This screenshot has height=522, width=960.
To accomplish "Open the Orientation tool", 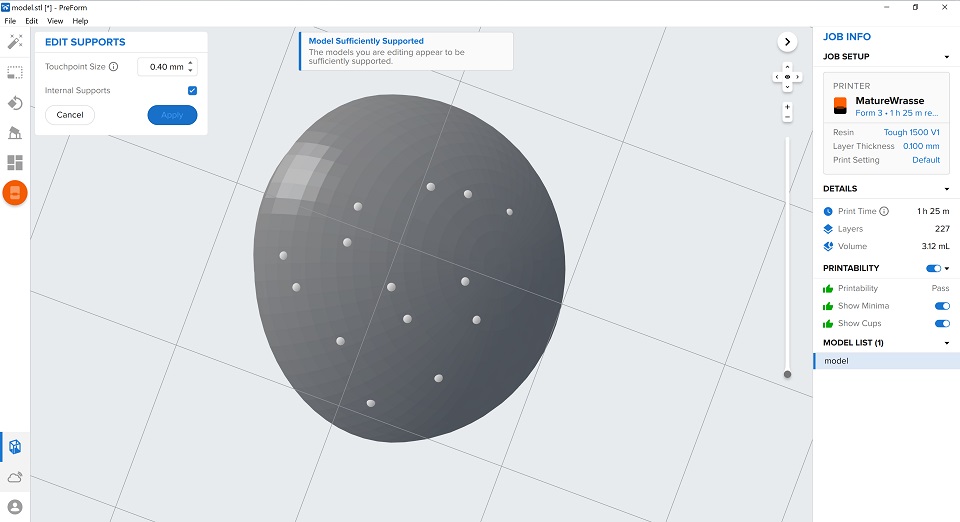I will coord(15,103).
